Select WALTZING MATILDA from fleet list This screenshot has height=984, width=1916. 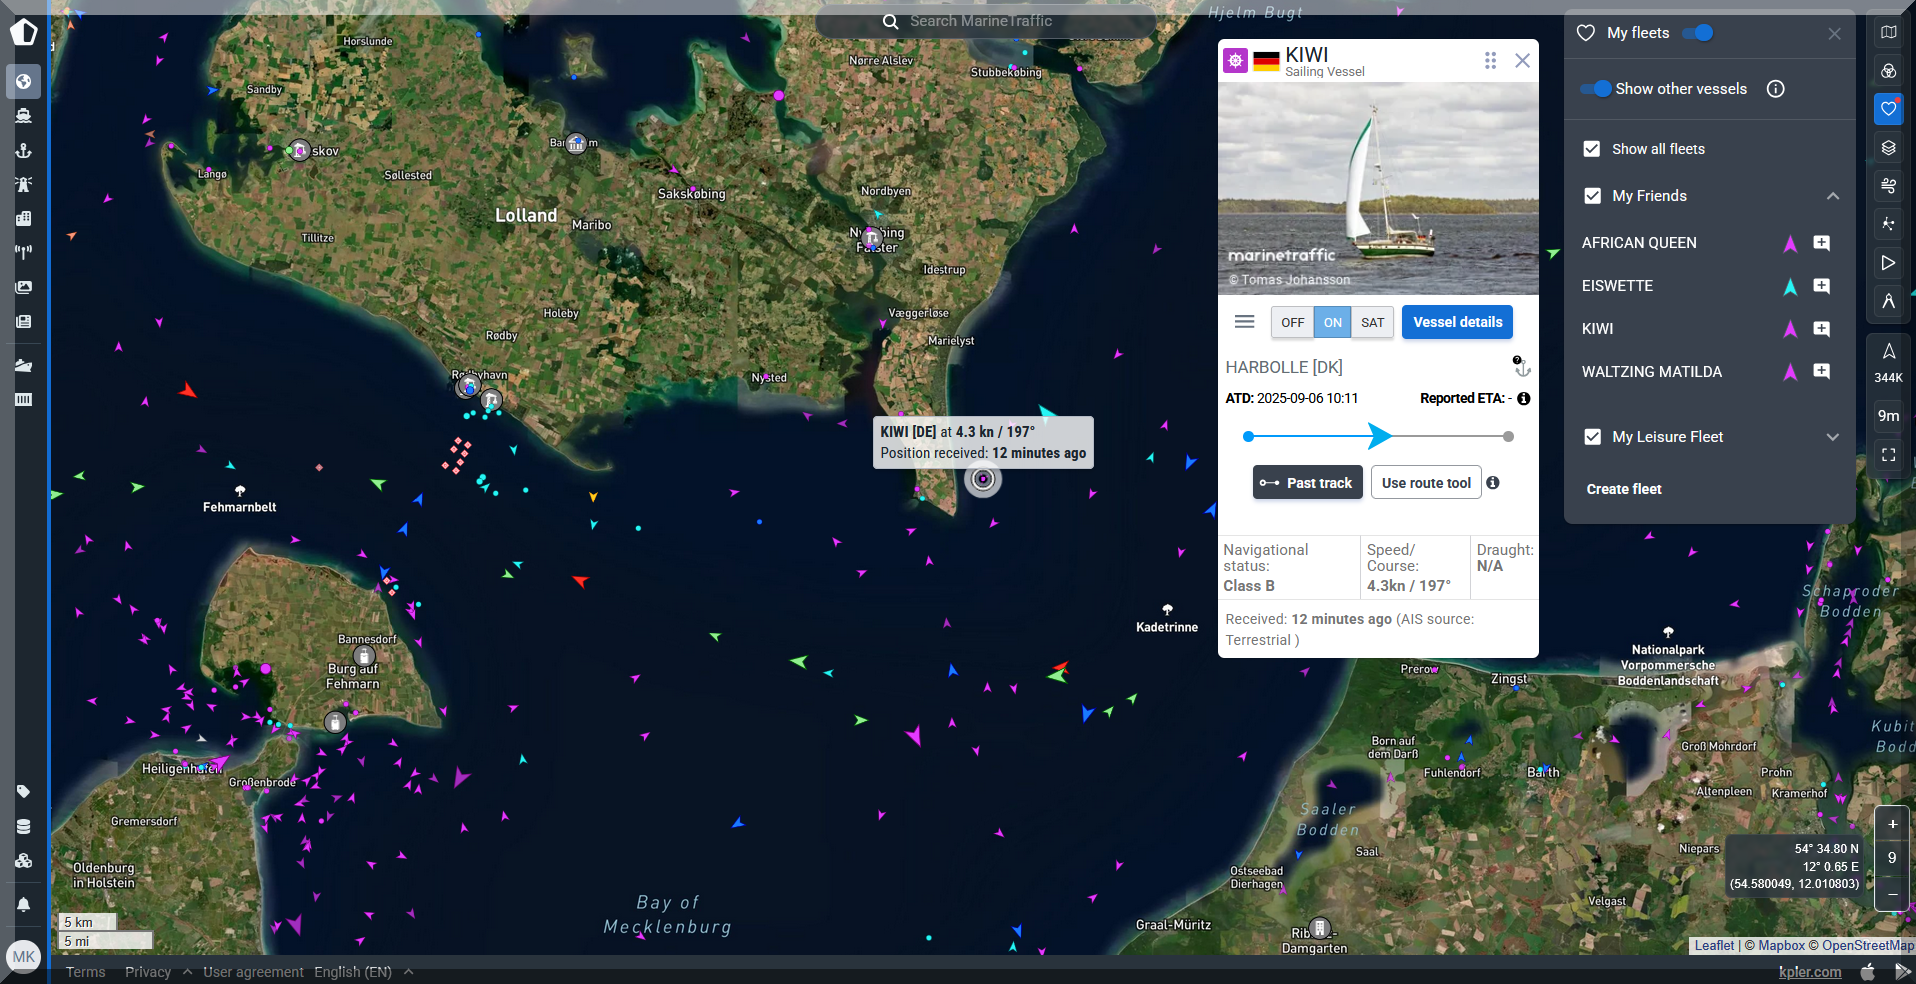pos(1651,372)
